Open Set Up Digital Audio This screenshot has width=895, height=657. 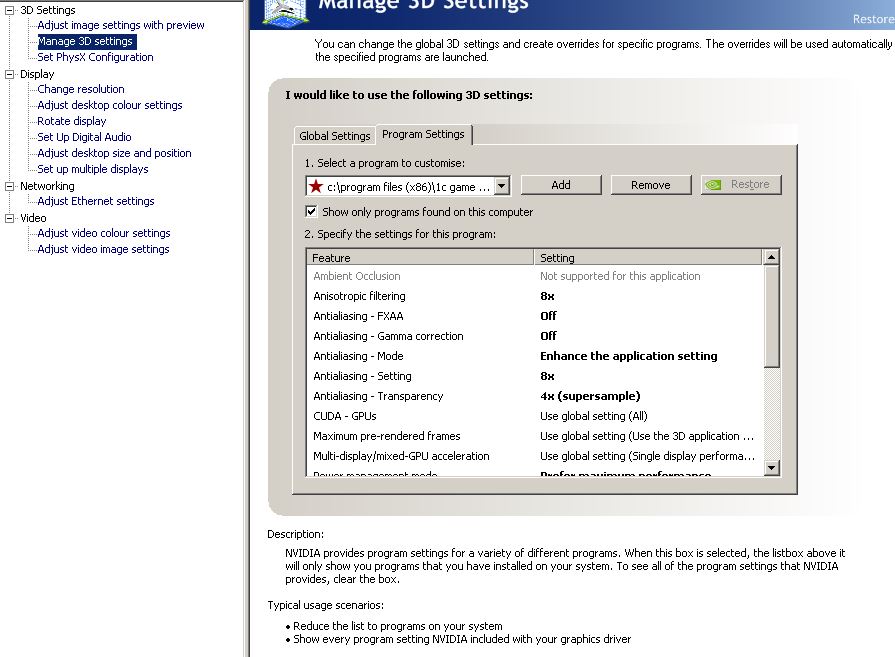click(x=84, y=137)
